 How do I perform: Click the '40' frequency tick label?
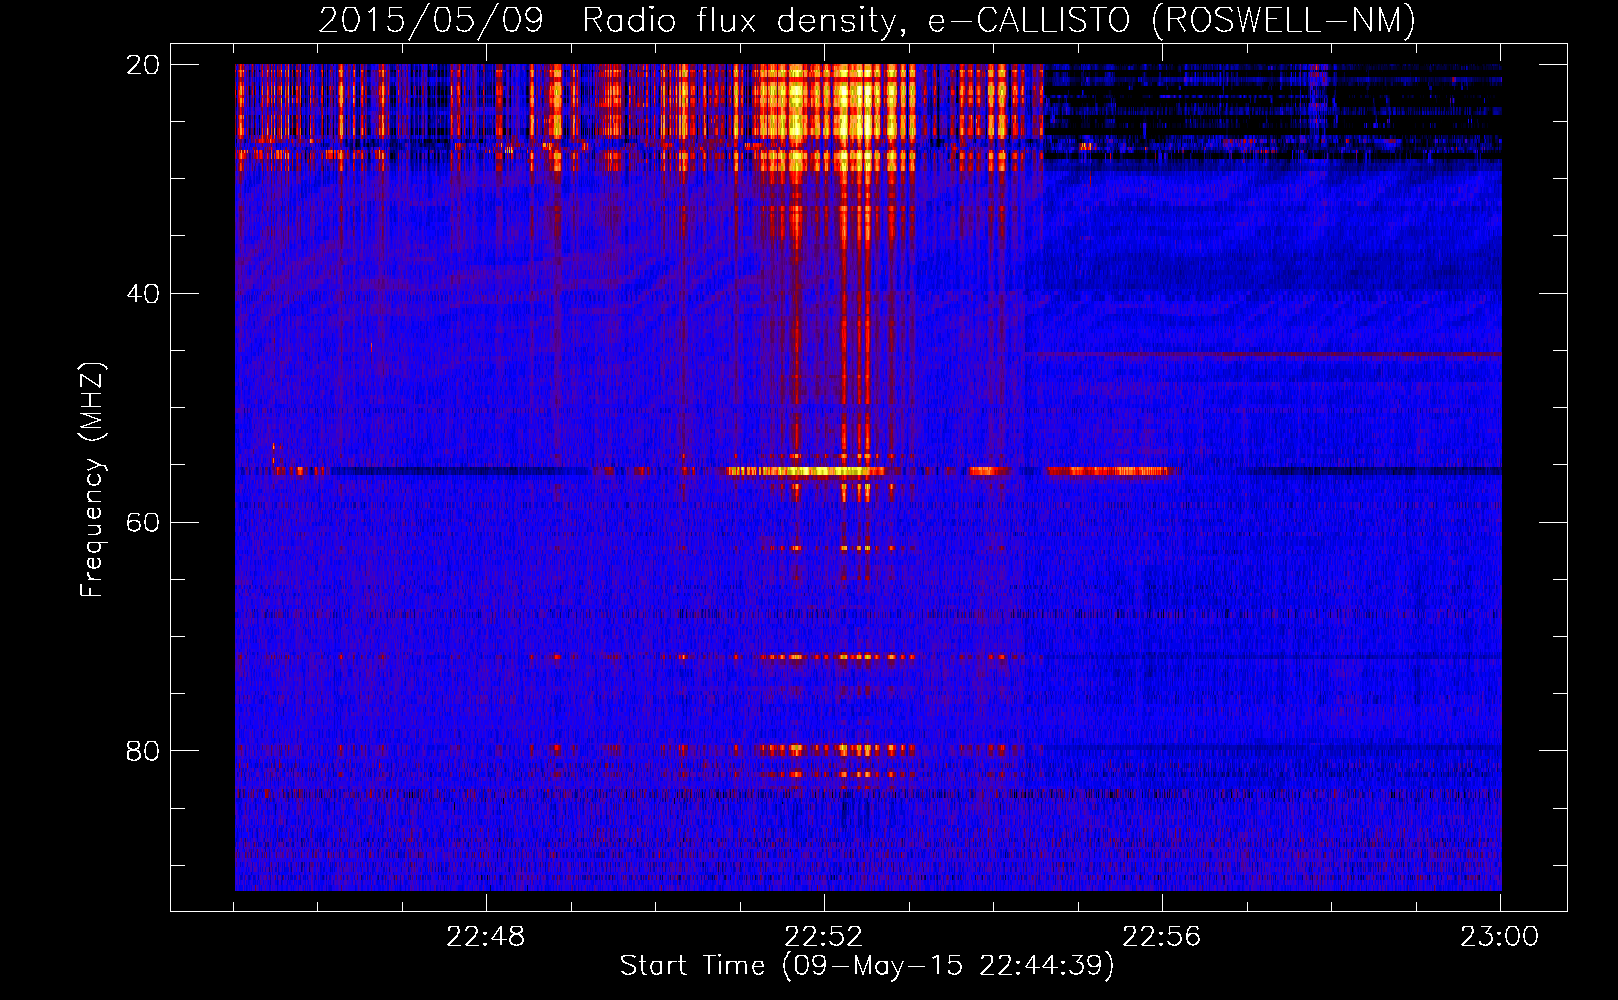(x=142, y=294)
